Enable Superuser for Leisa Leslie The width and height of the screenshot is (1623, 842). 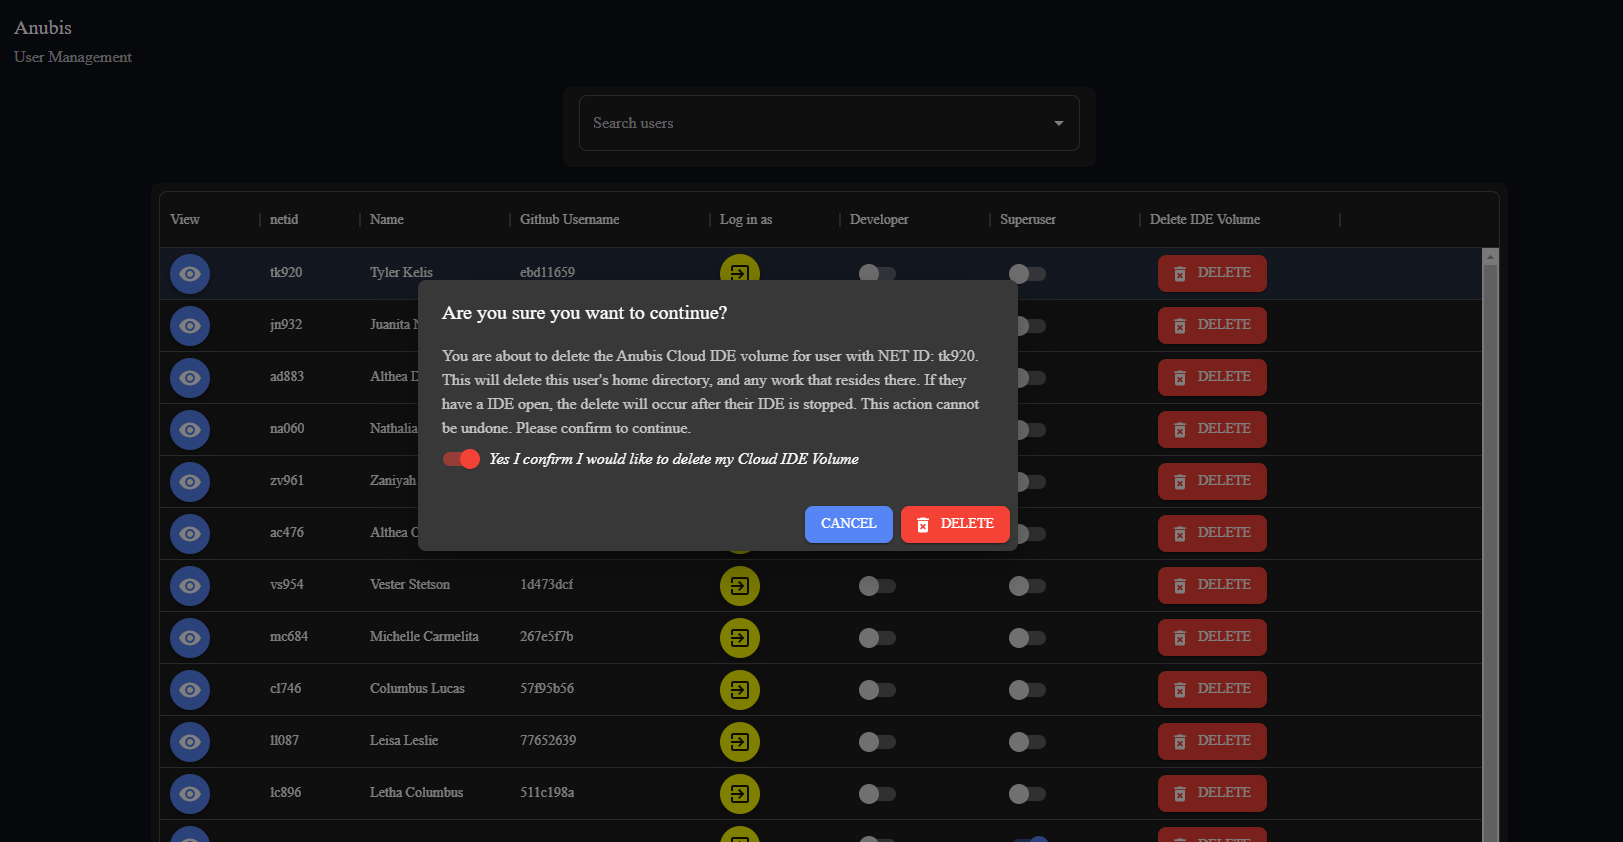(1027, 742)
